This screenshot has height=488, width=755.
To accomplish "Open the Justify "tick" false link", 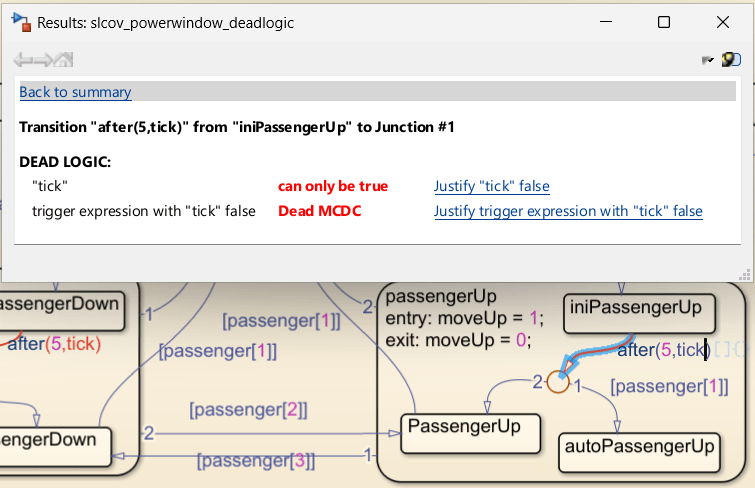I will point(491,186).
